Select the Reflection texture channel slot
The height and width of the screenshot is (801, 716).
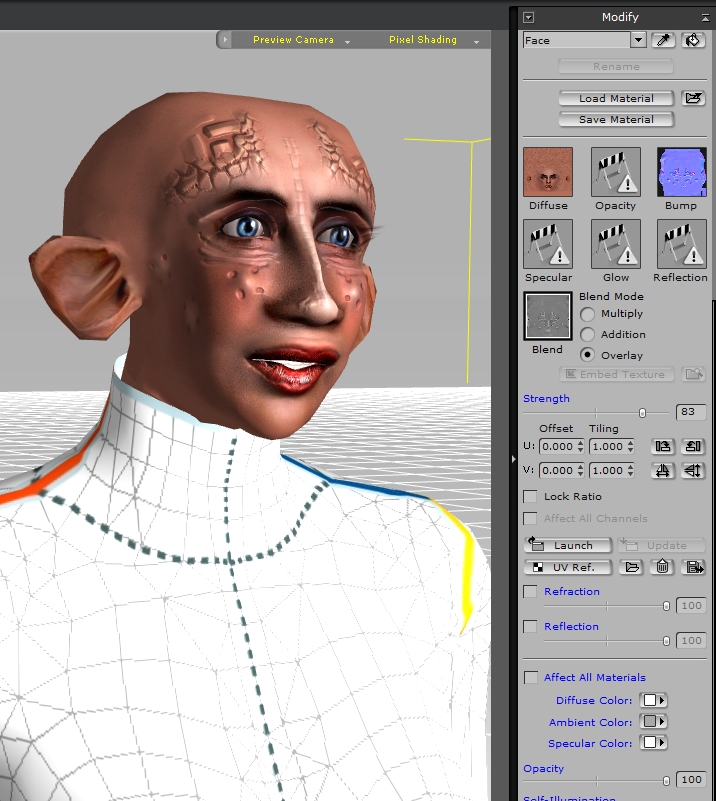click(682, 244)
